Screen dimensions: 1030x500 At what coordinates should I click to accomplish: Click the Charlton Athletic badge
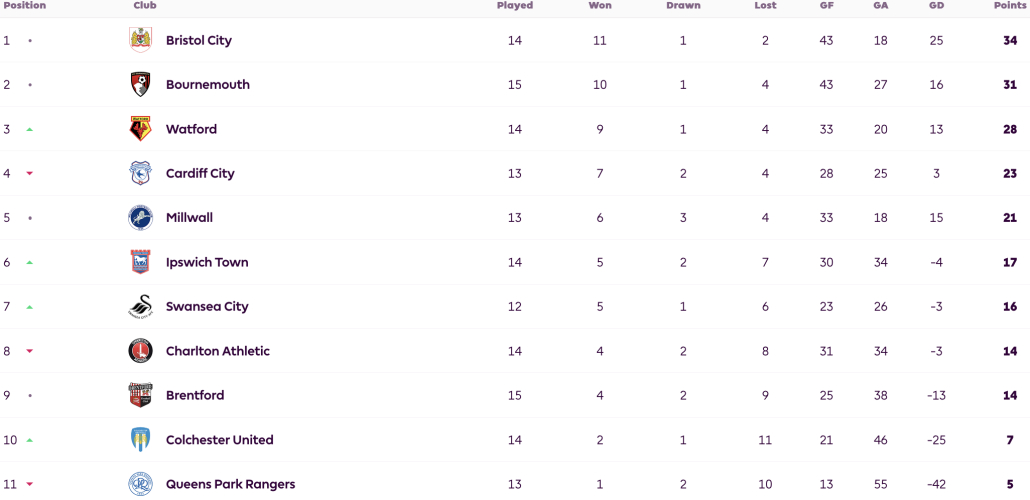coord(140,351)
